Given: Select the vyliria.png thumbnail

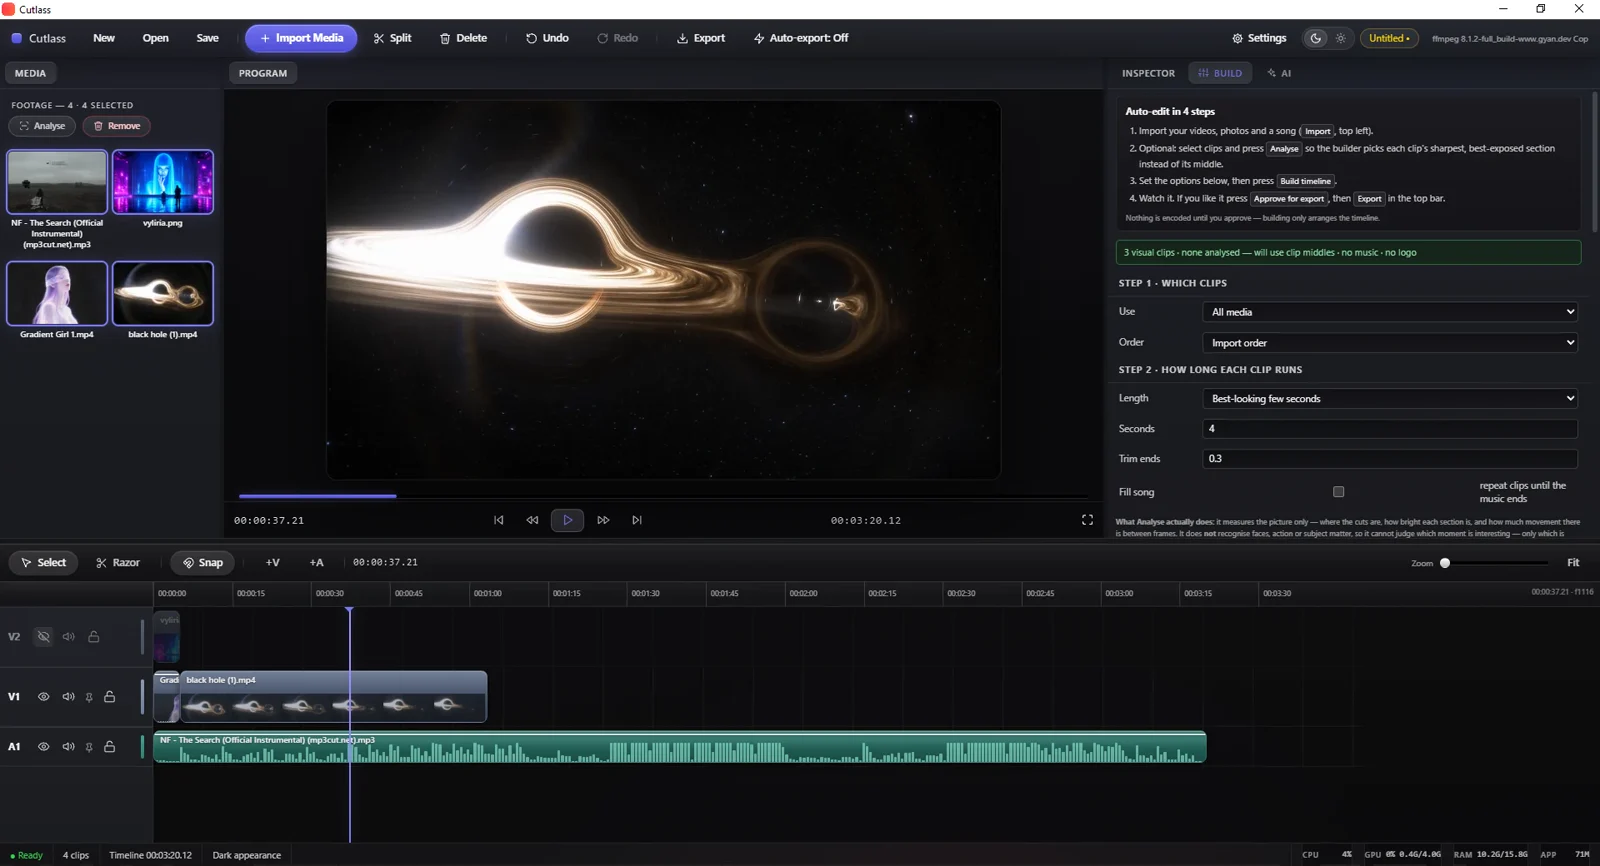Looking at the screenshot, I should tap(163, 182).
